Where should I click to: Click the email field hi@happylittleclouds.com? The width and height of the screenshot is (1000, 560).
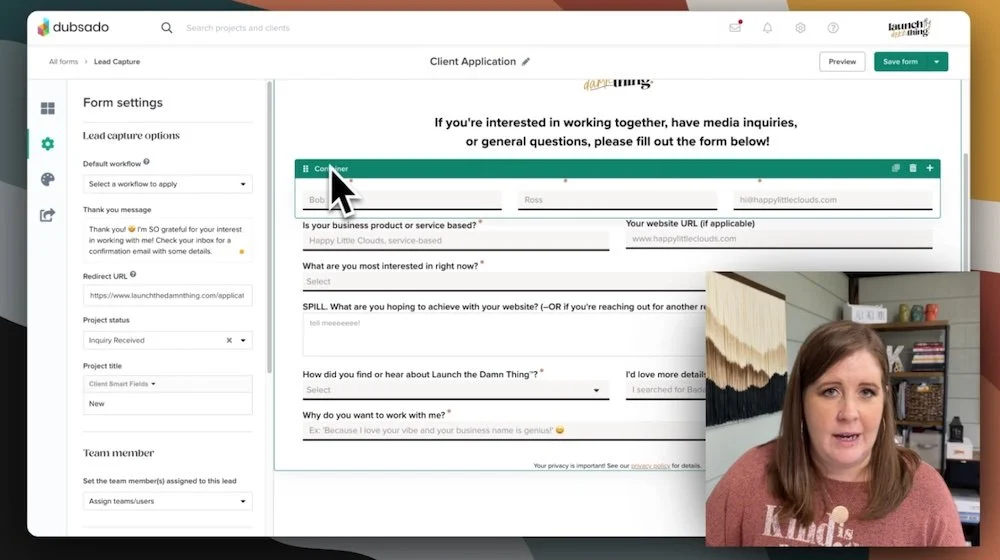pyautogui.click(x=832, y=200)
